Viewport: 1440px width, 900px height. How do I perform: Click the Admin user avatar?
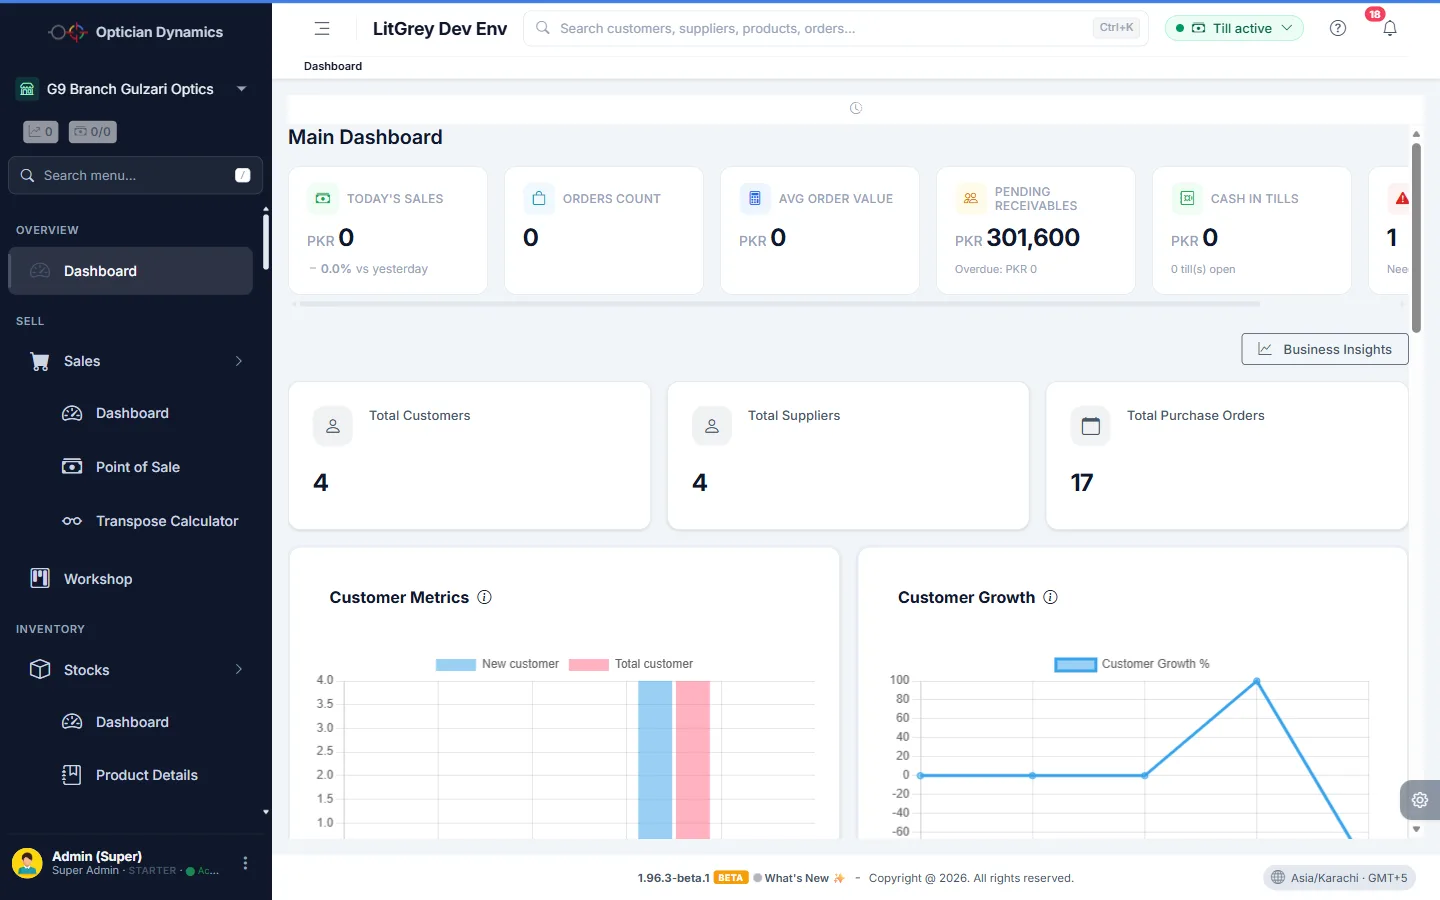coord(27,863)
